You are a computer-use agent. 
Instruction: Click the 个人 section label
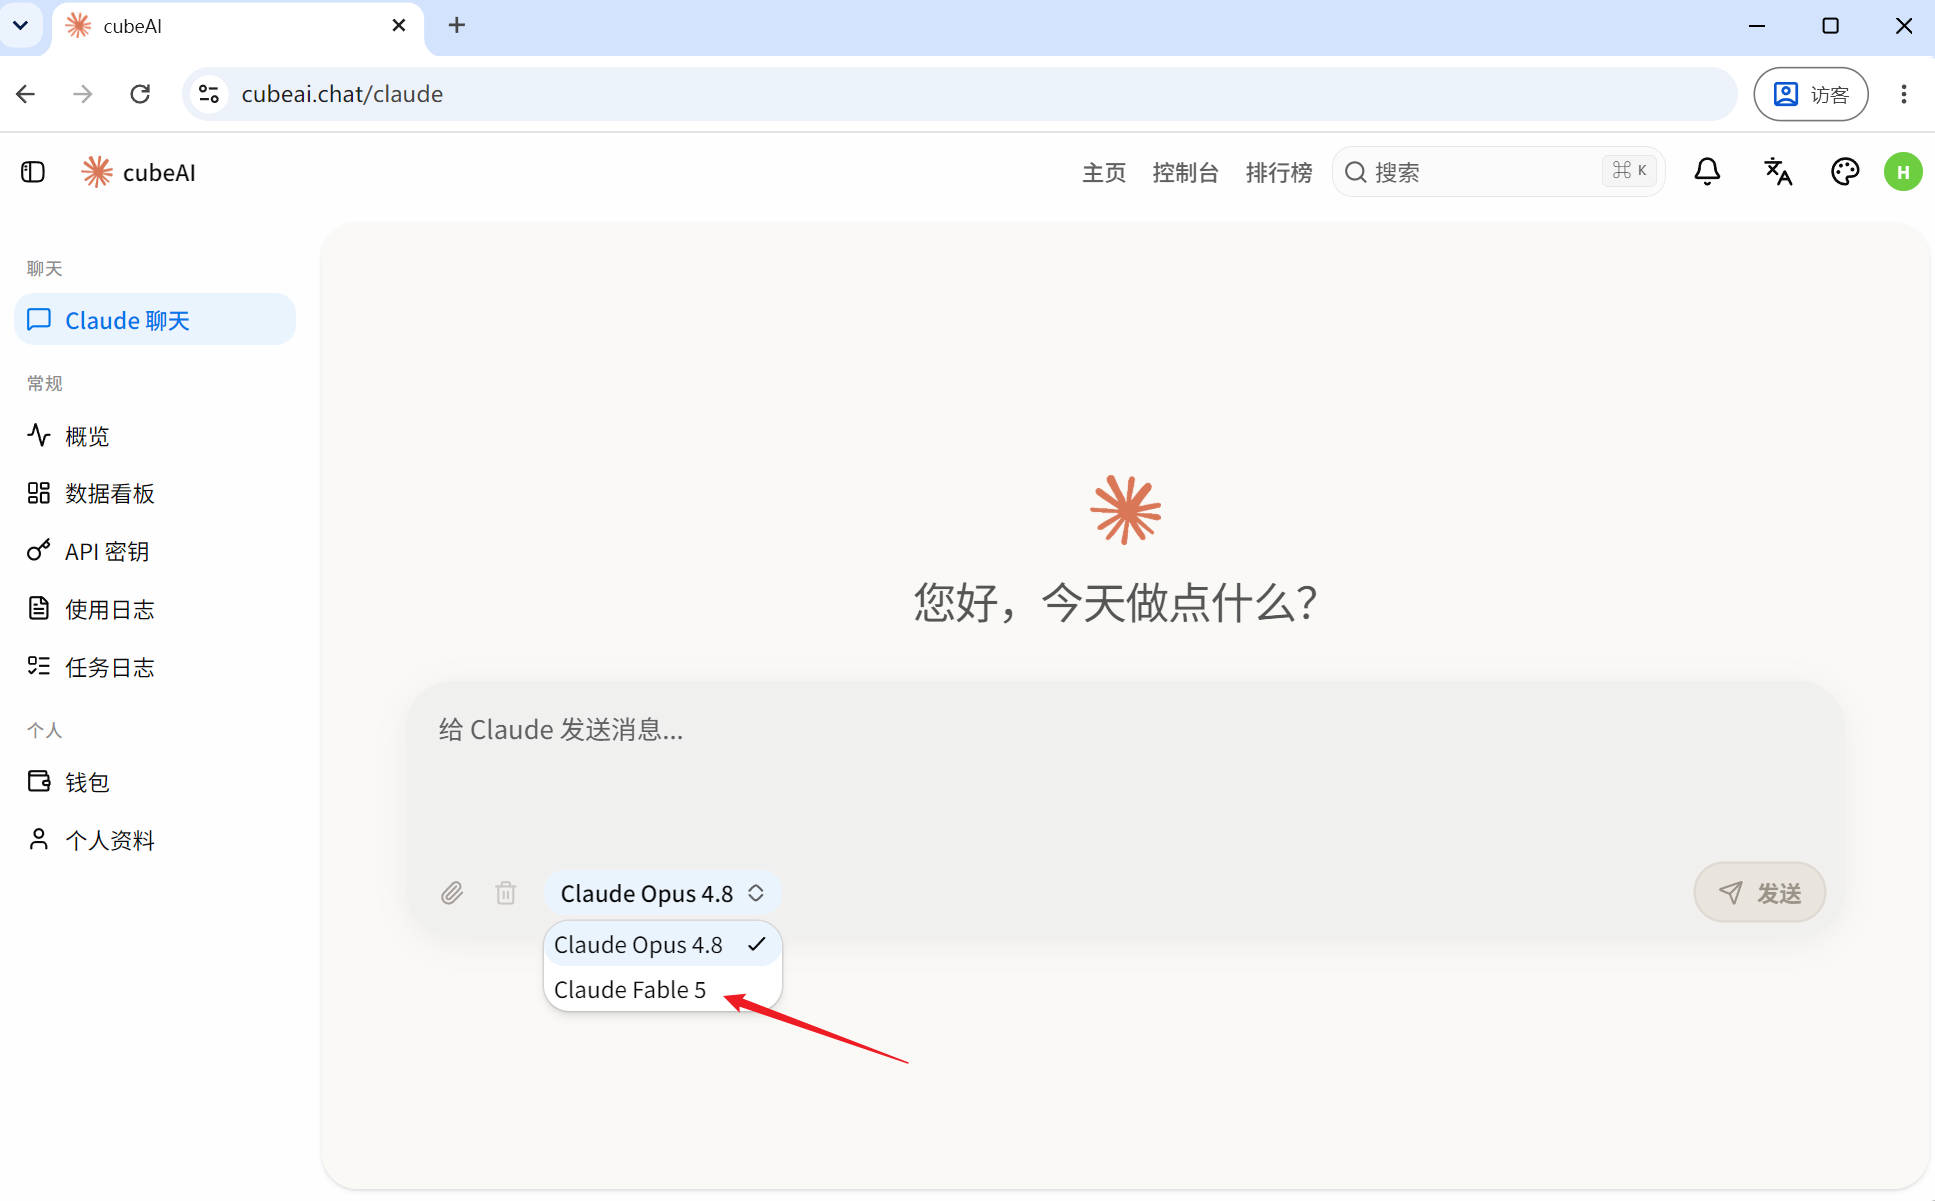(44, 730)
